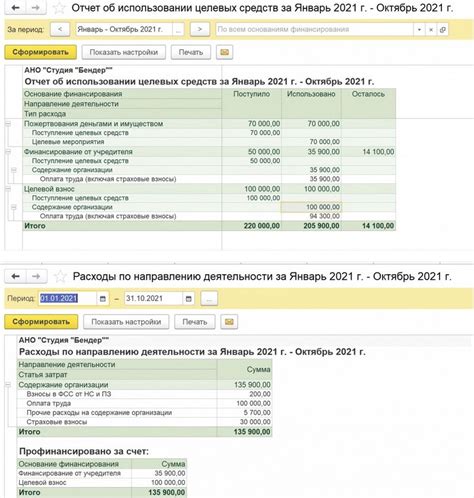
Task: Go forward using the arrow in the Расходы report window
Action: click(x=36, y=276)
